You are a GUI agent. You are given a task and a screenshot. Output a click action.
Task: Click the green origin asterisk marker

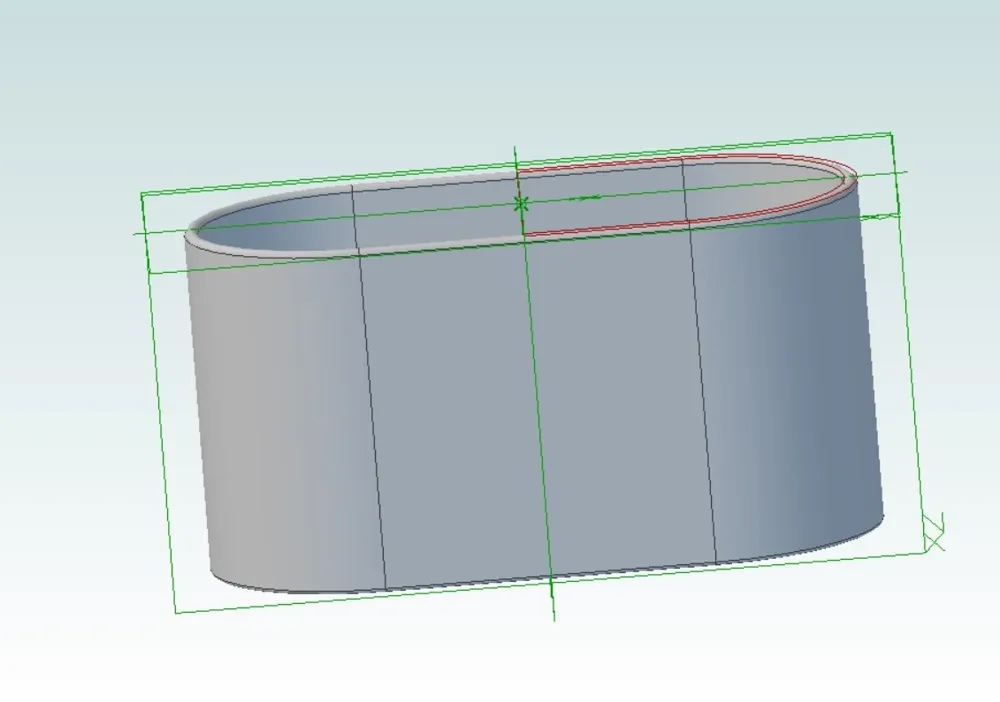pos(521,204)
